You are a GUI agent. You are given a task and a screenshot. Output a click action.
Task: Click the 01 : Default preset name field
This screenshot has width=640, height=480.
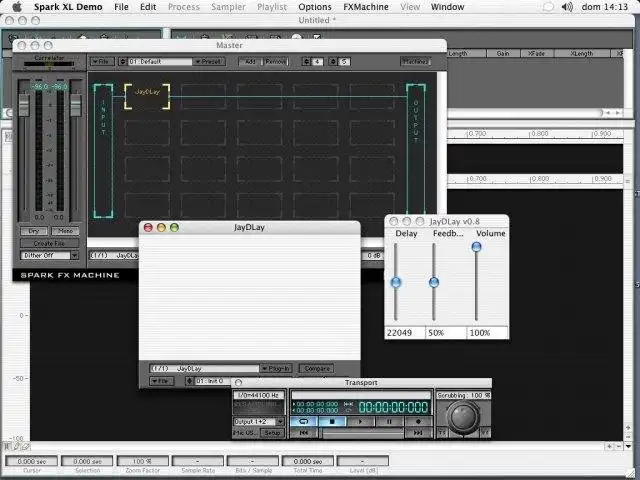[x=160, y=62]
